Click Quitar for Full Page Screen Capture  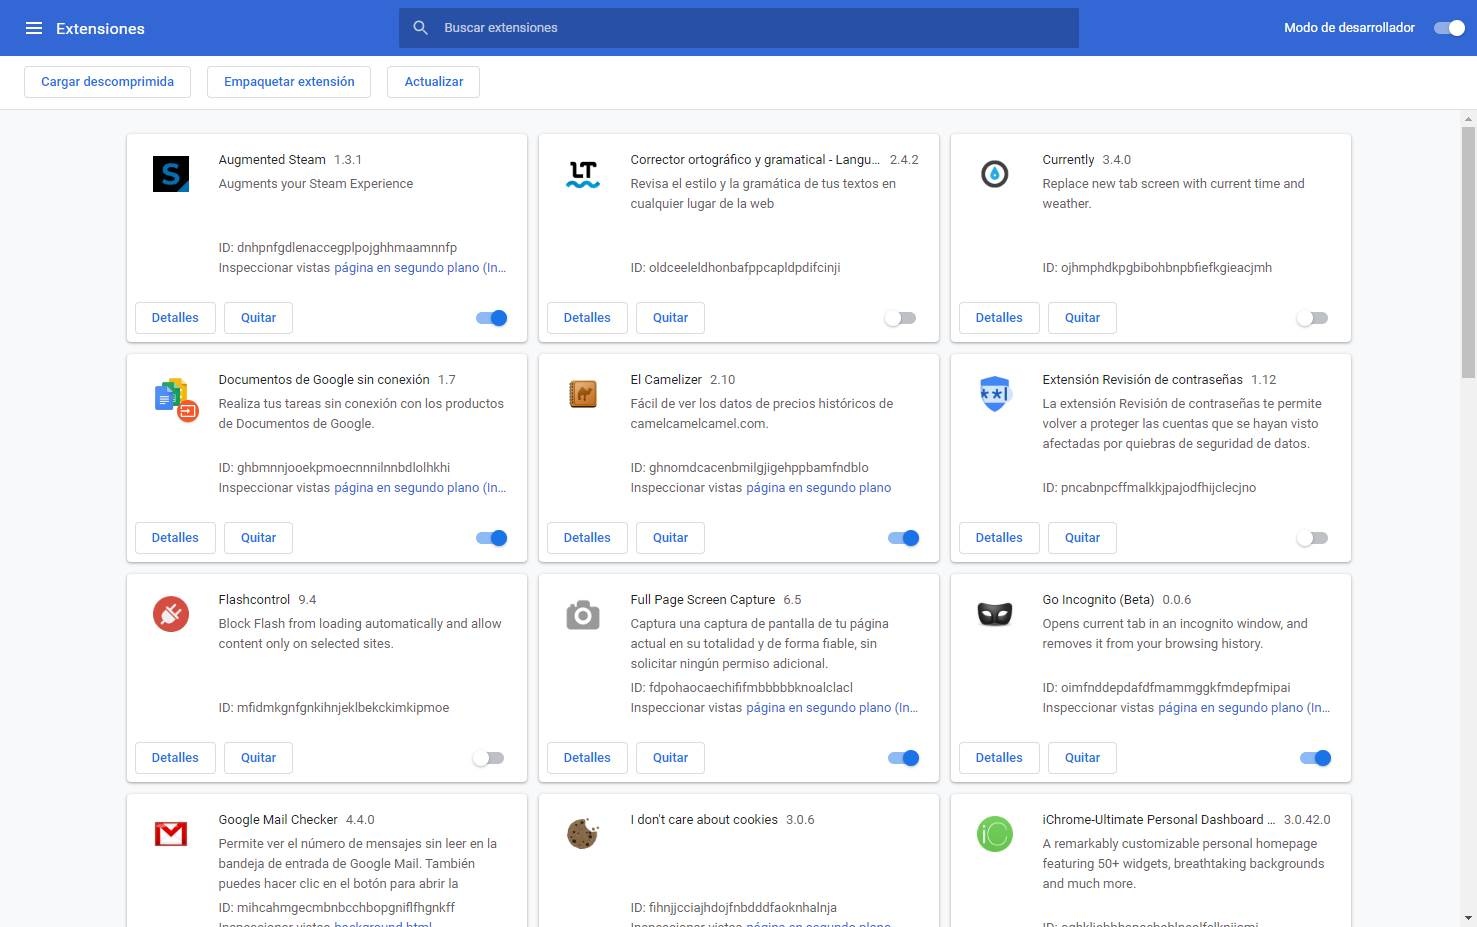pos(670,758)
